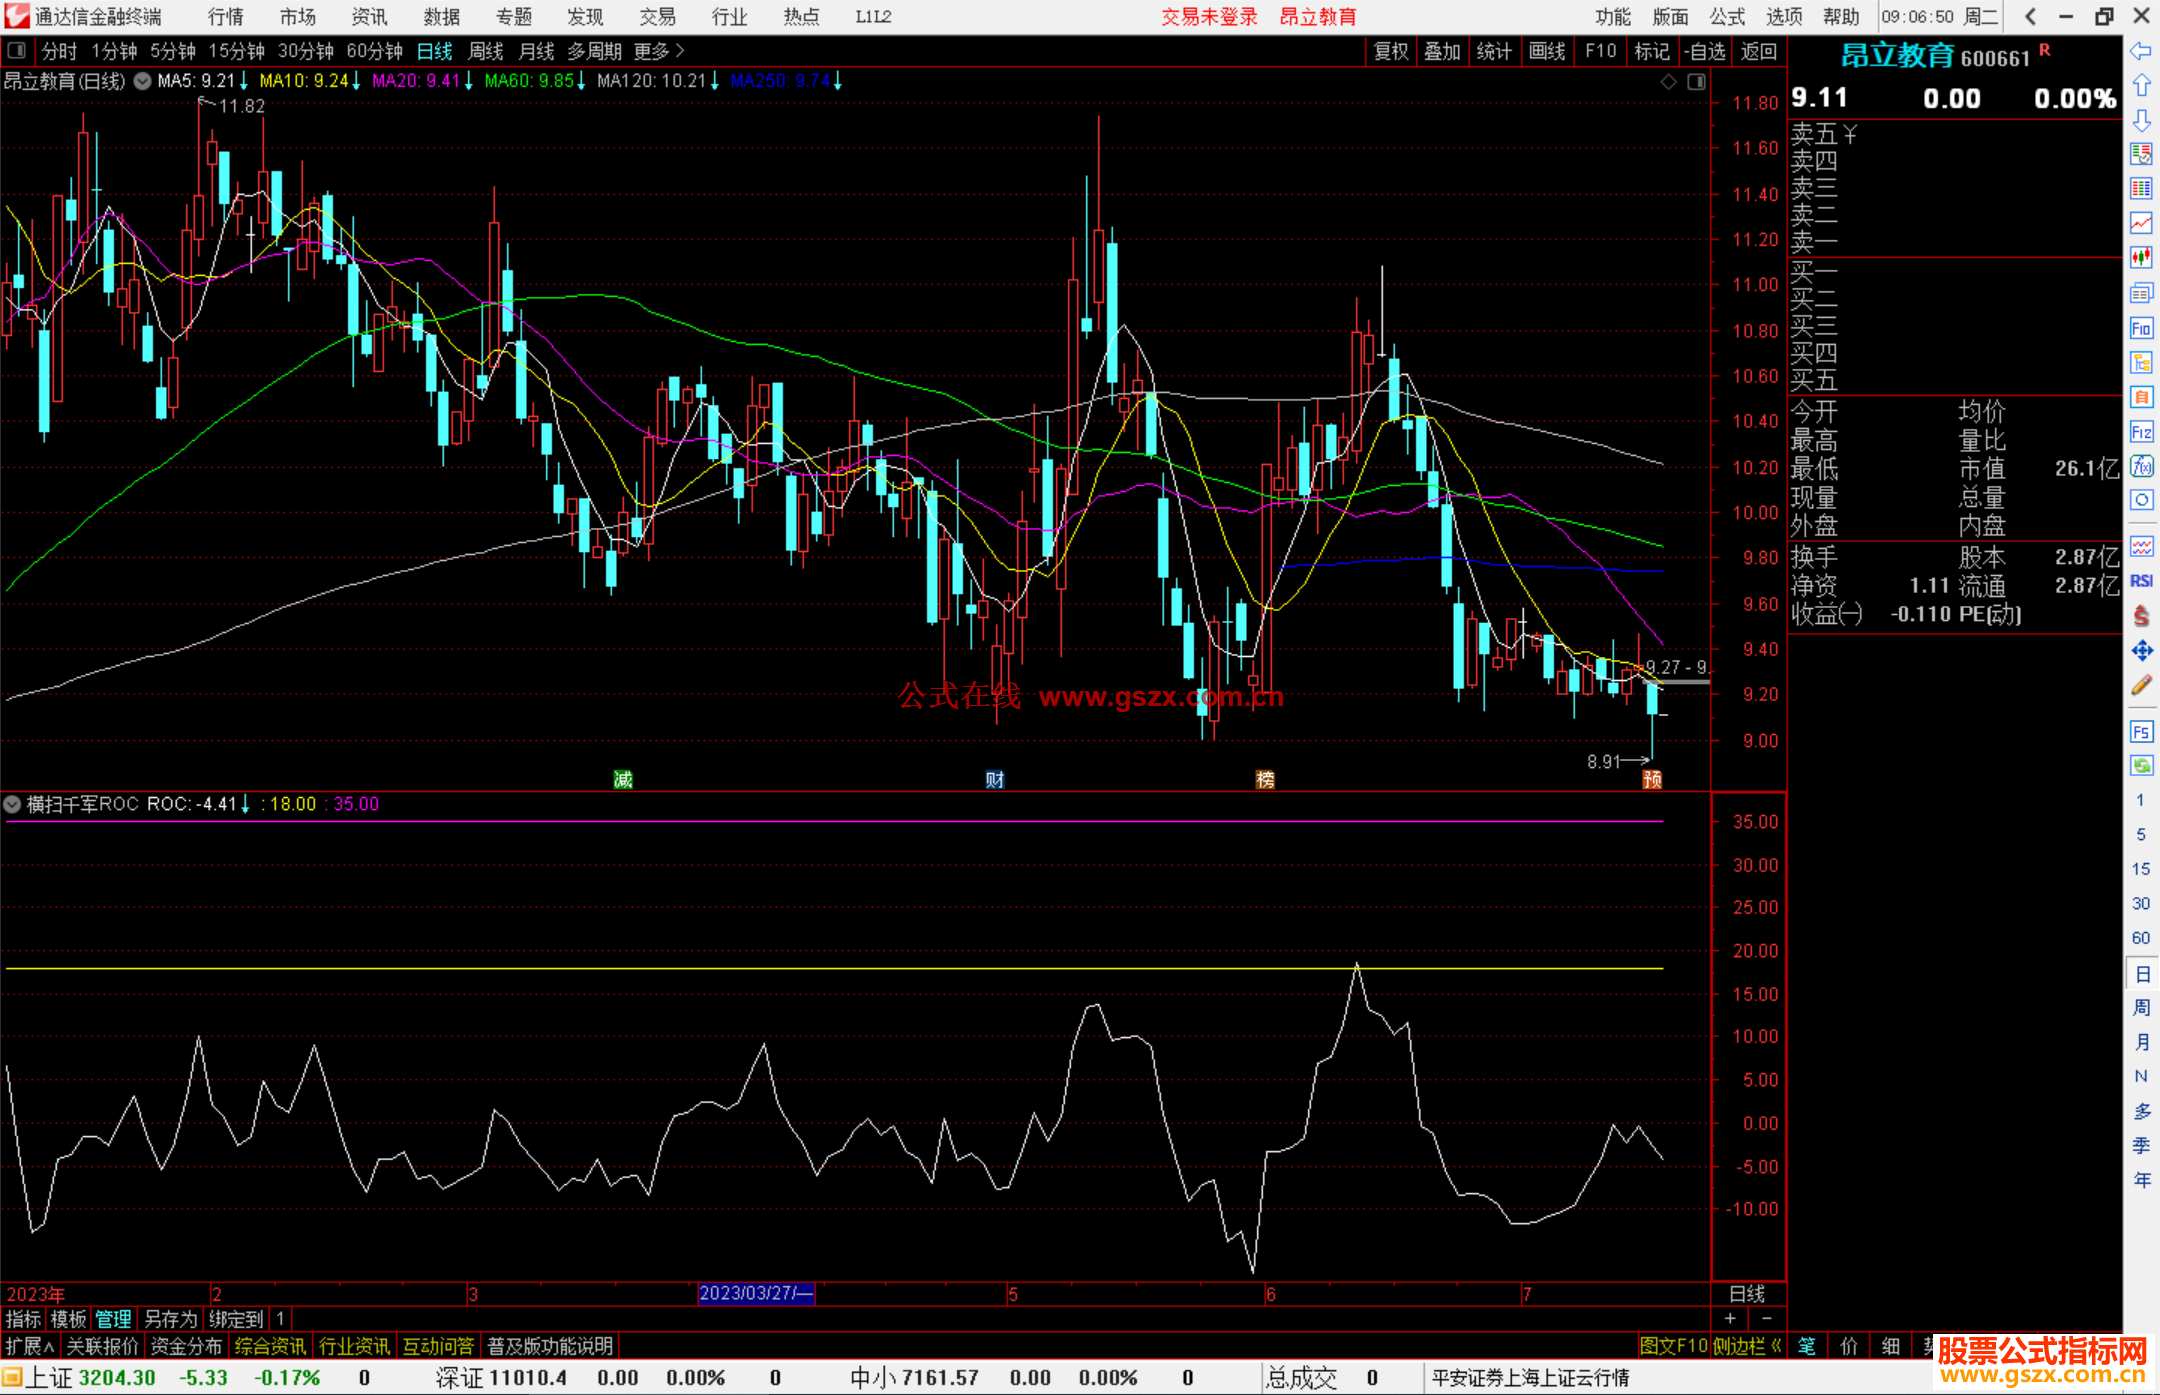2160x1395 pixels.
Task: Open the 行情 menu
Action: coord(226,17)
